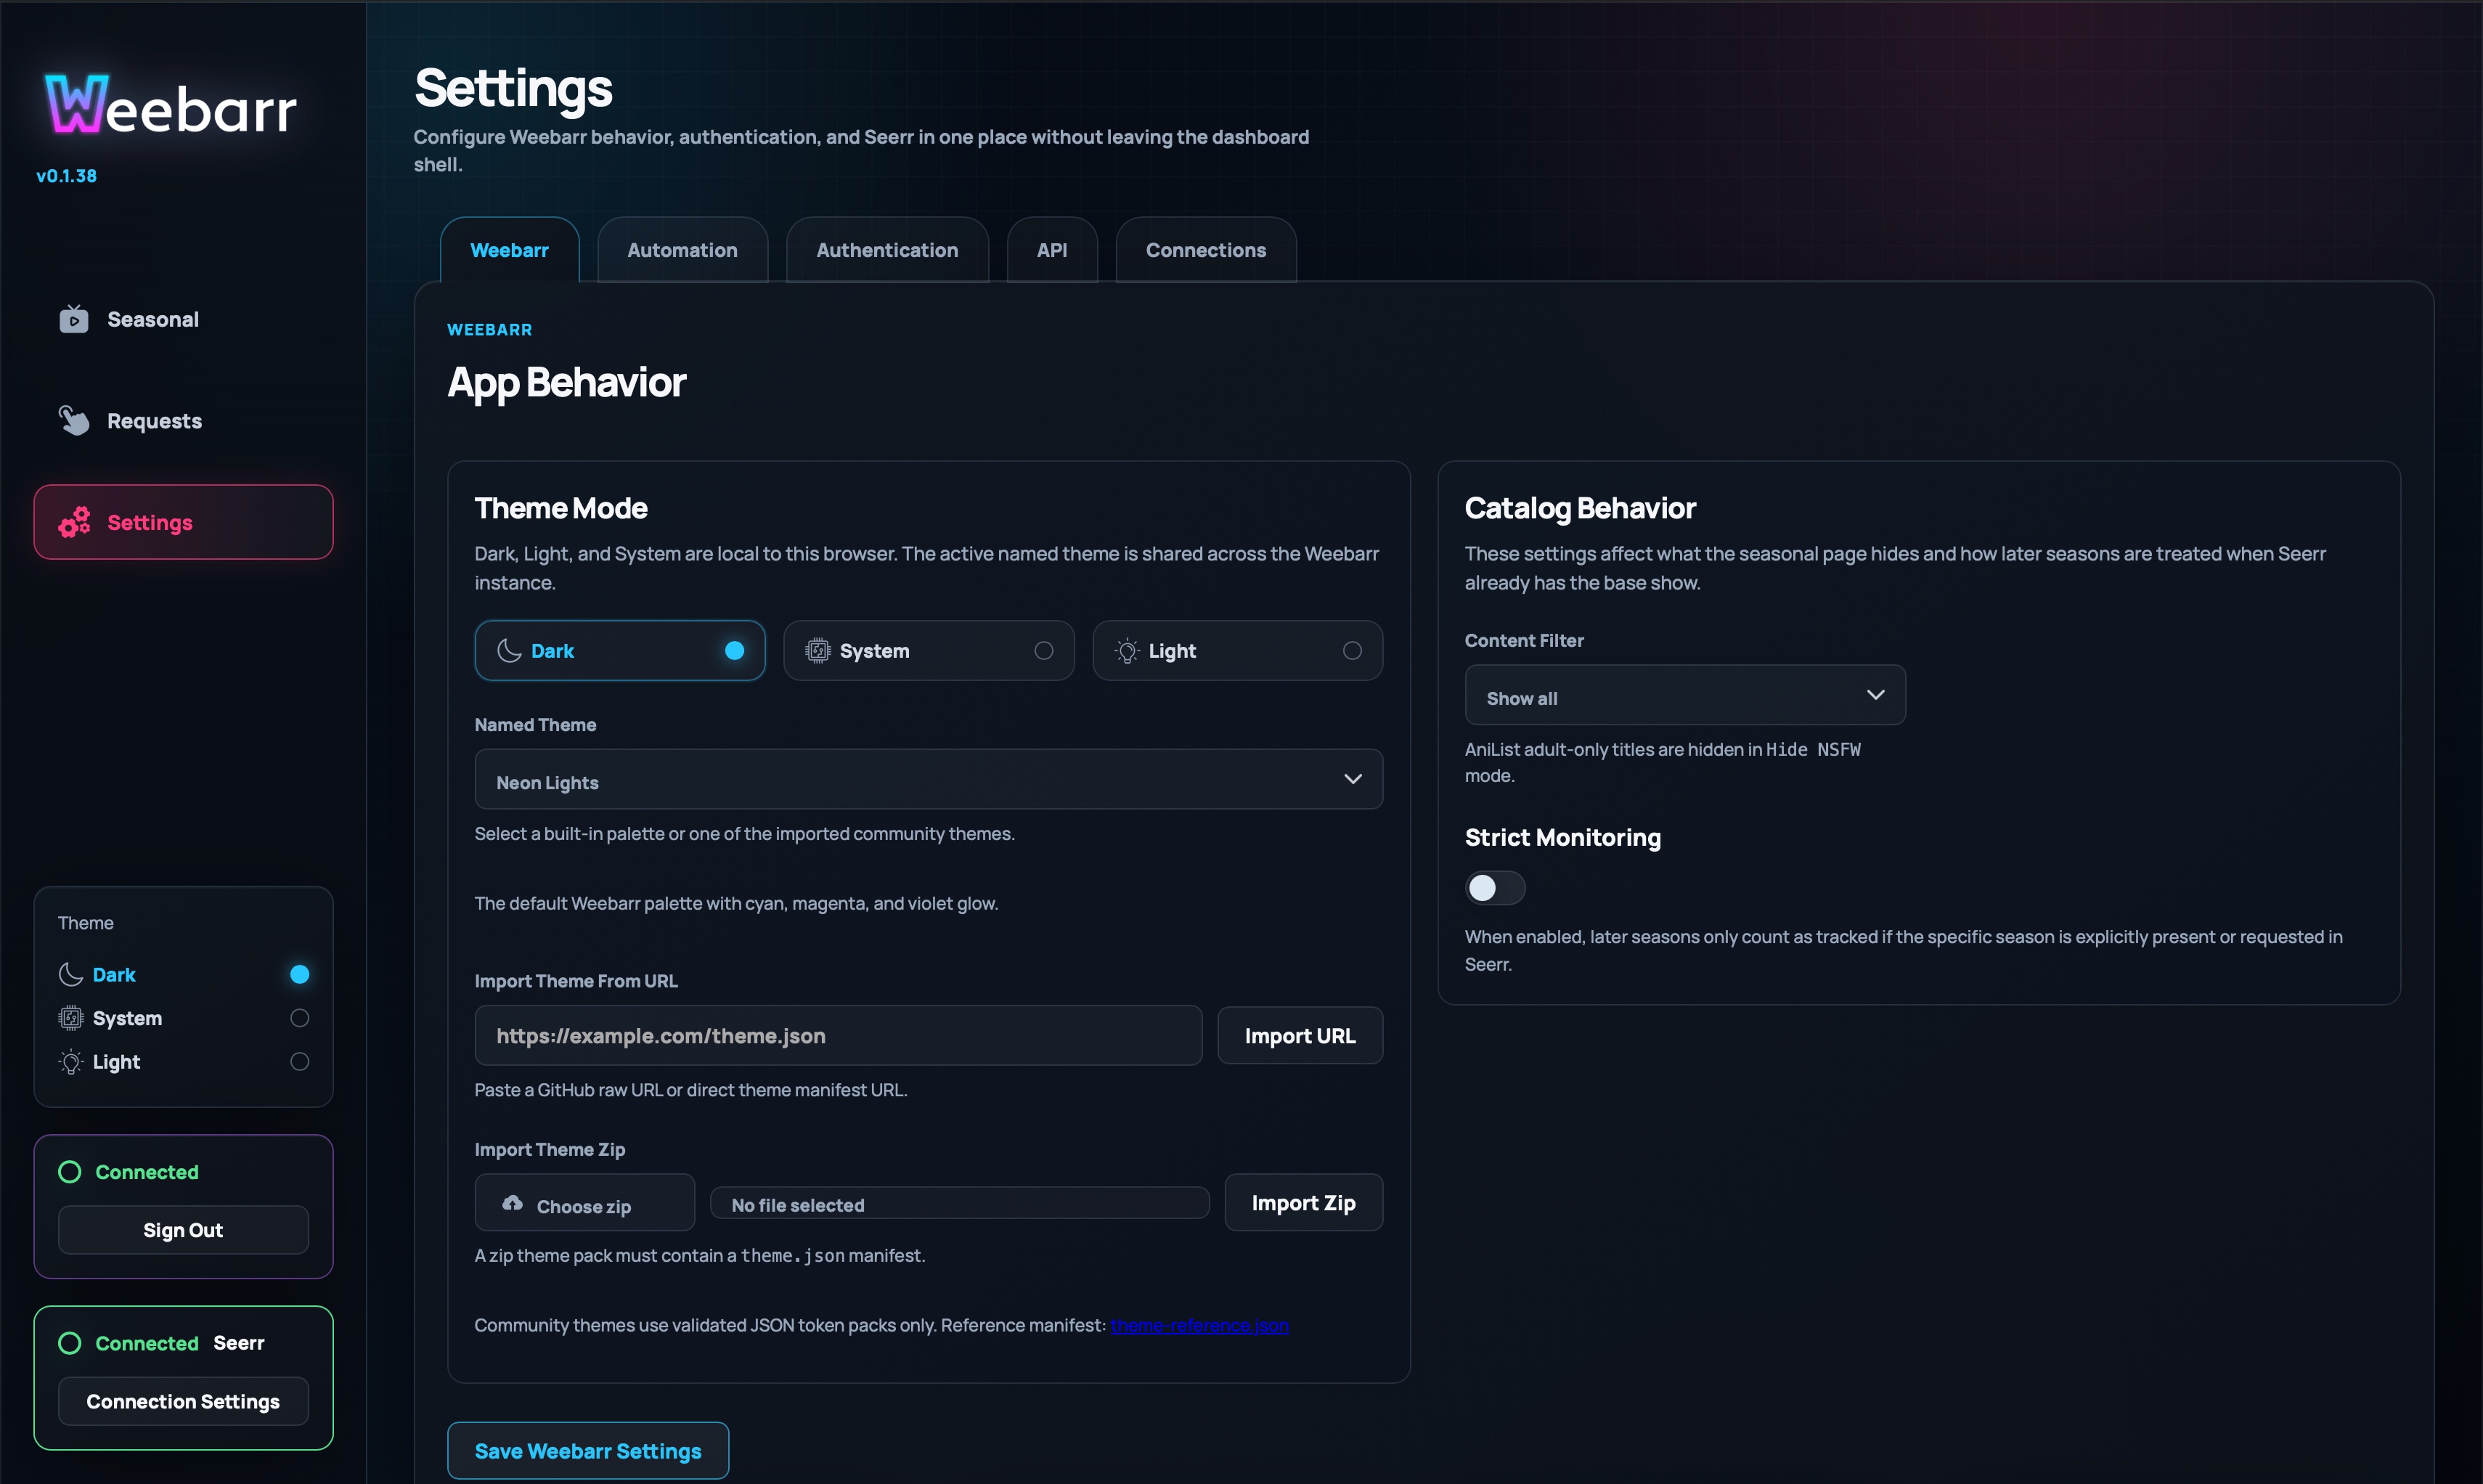The width and height of the screenshot is (2483, 1484).
Task: Select Light radio in Theme Mode card
Action: pyautogui.click(x=1352, y=651)
